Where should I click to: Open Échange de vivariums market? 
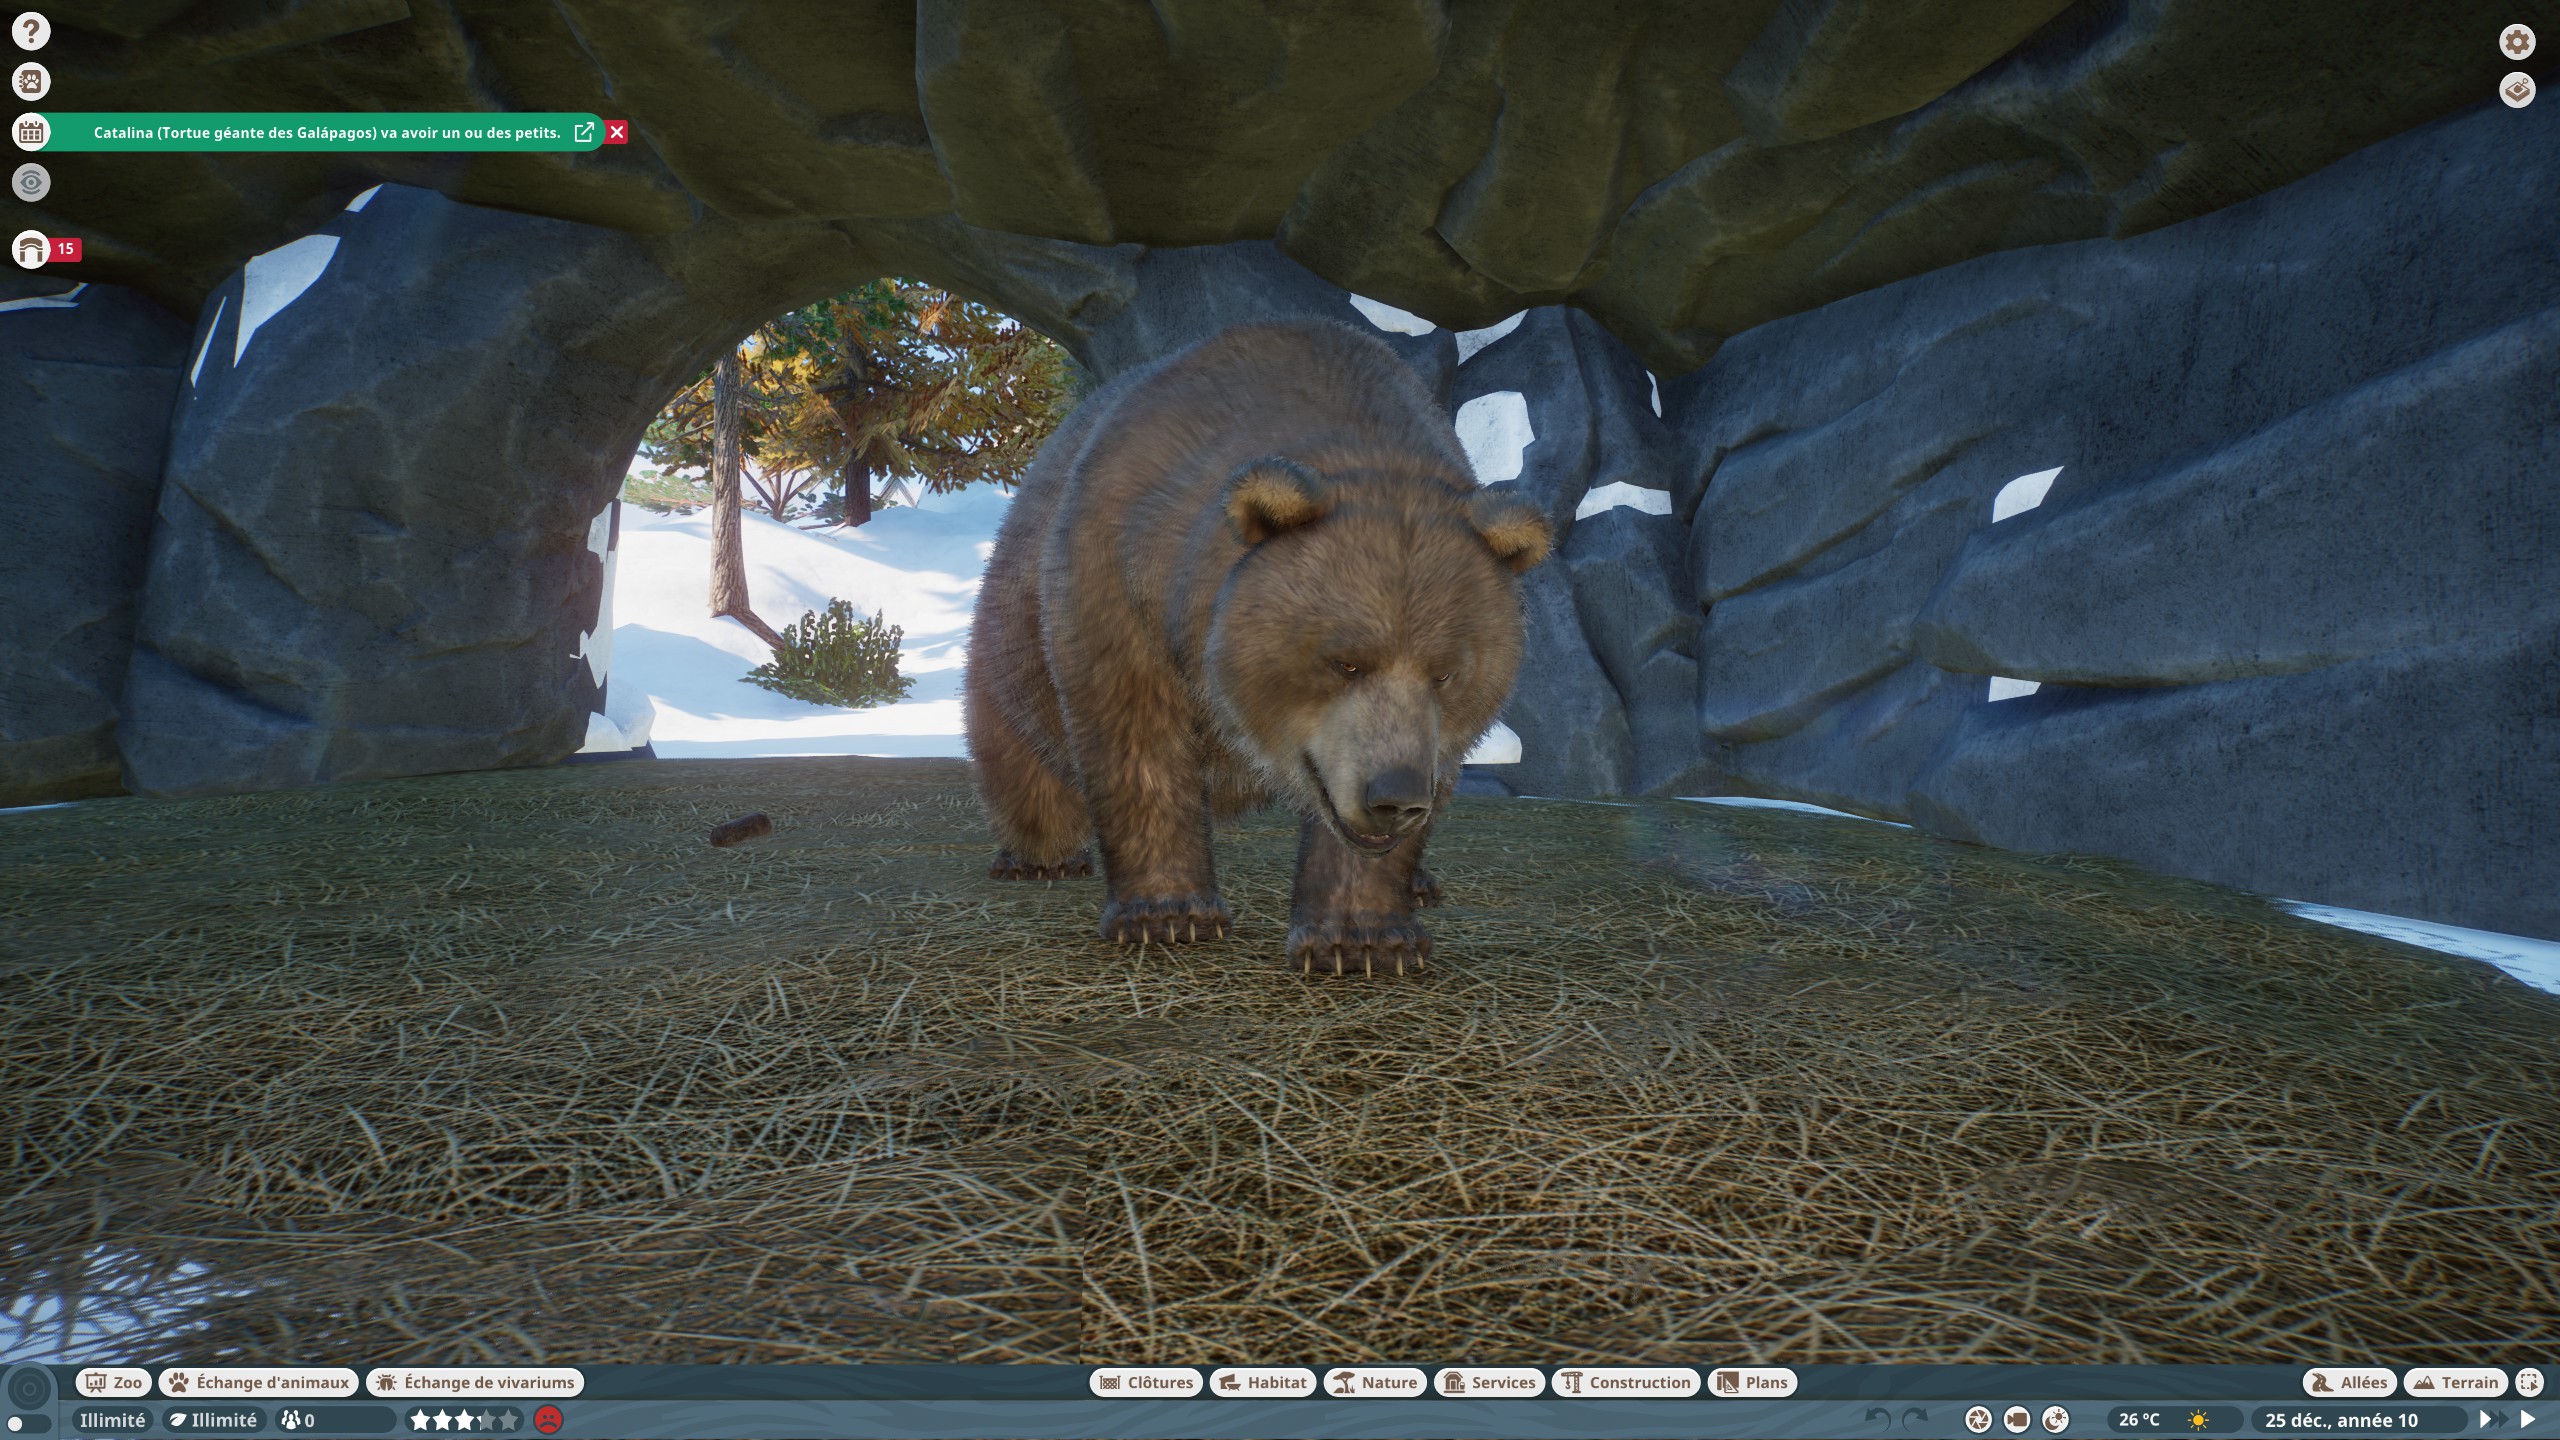[x=476, y=1382]
